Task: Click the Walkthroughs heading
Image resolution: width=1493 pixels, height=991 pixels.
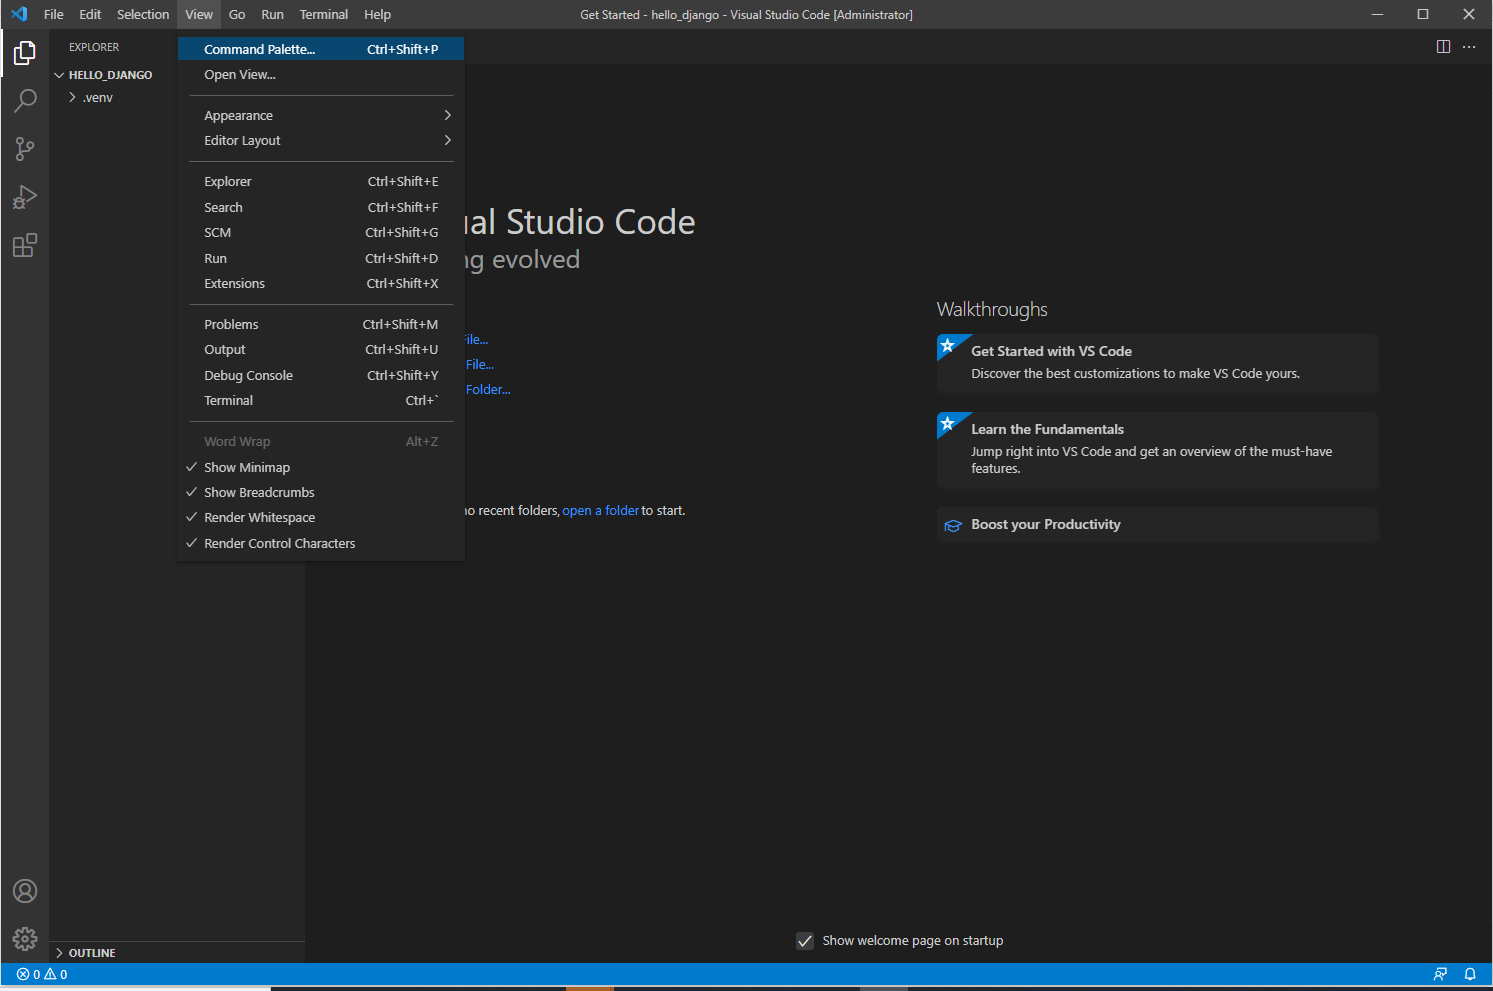Action: [992, 310]
